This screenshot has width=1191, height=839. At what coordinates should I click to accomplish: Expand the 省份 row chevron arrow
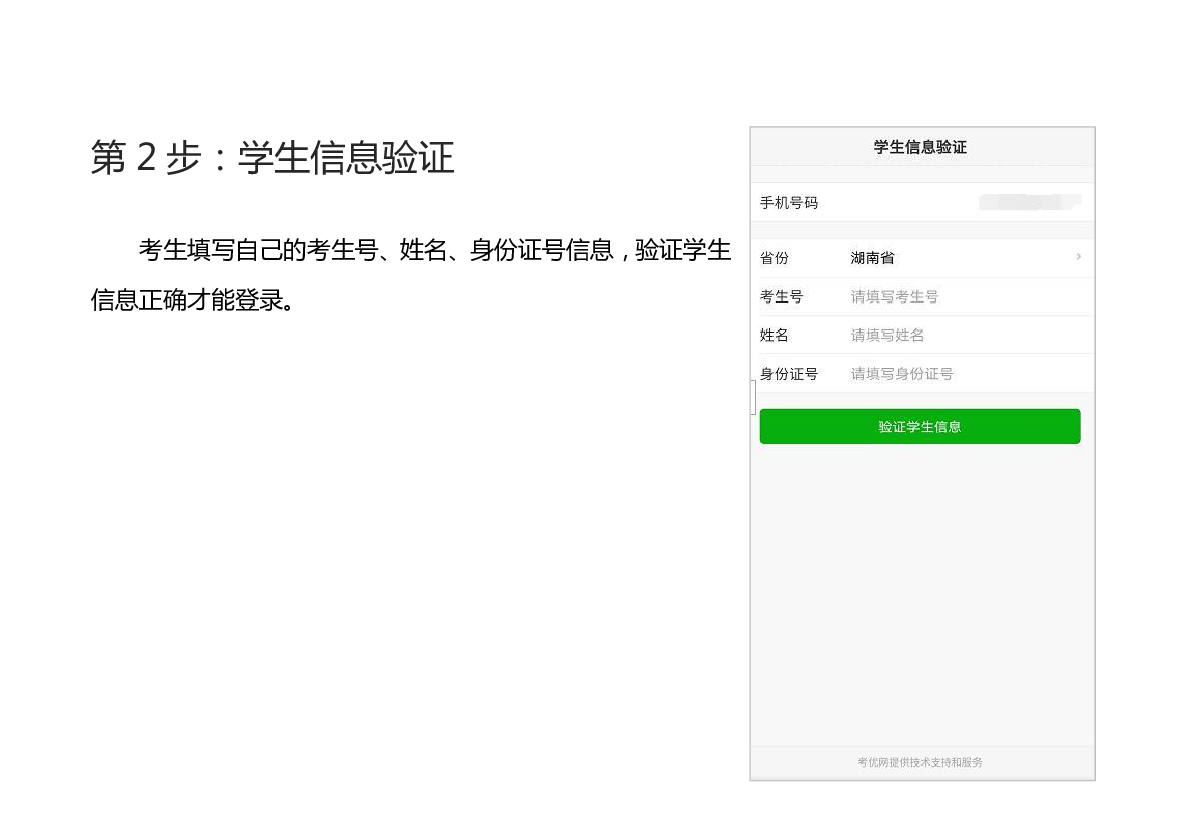point(1078,257)
